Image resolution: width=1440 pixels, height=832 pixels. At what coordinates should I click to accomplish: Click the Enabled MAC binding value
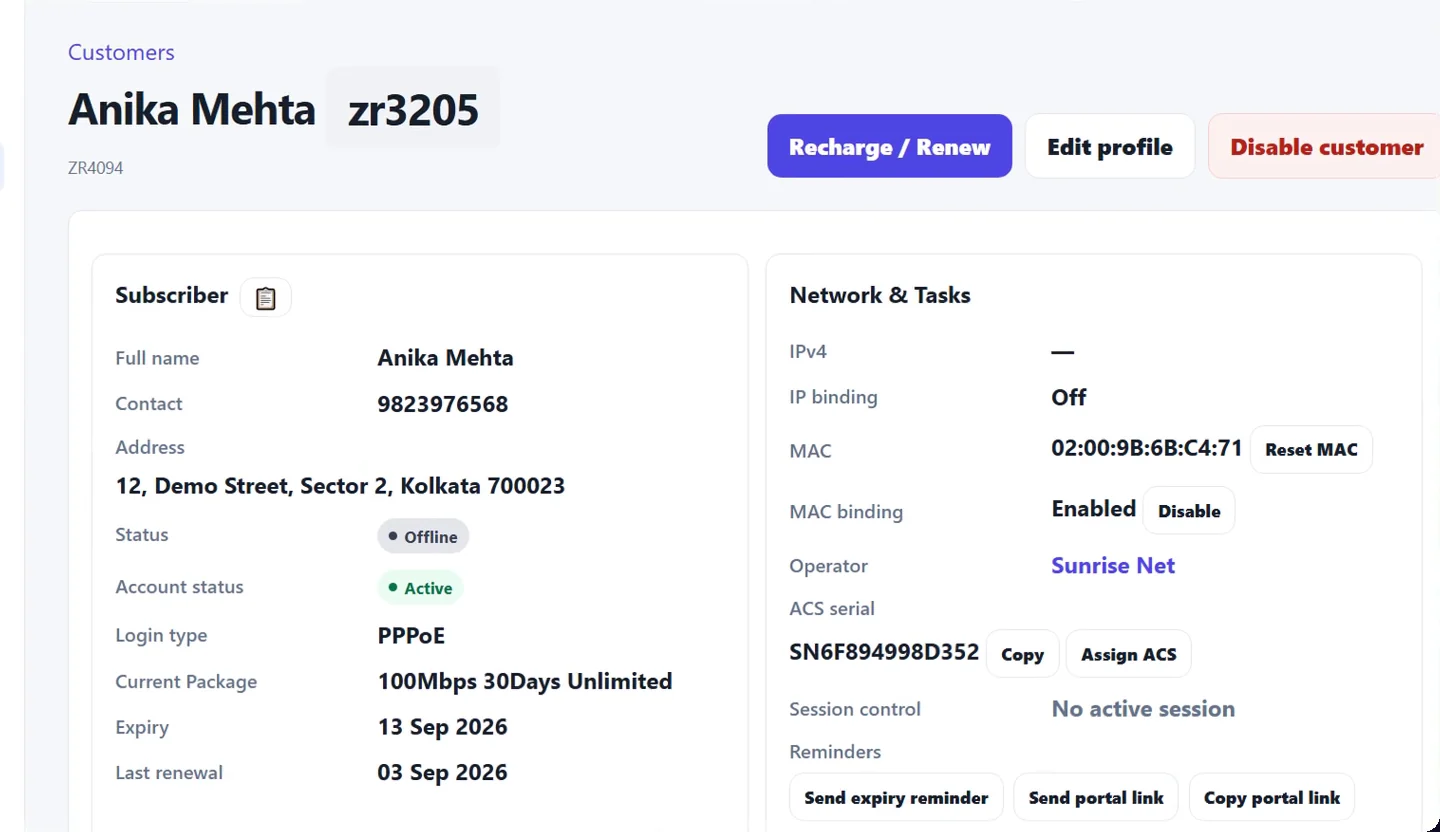tap(1094, 509)
